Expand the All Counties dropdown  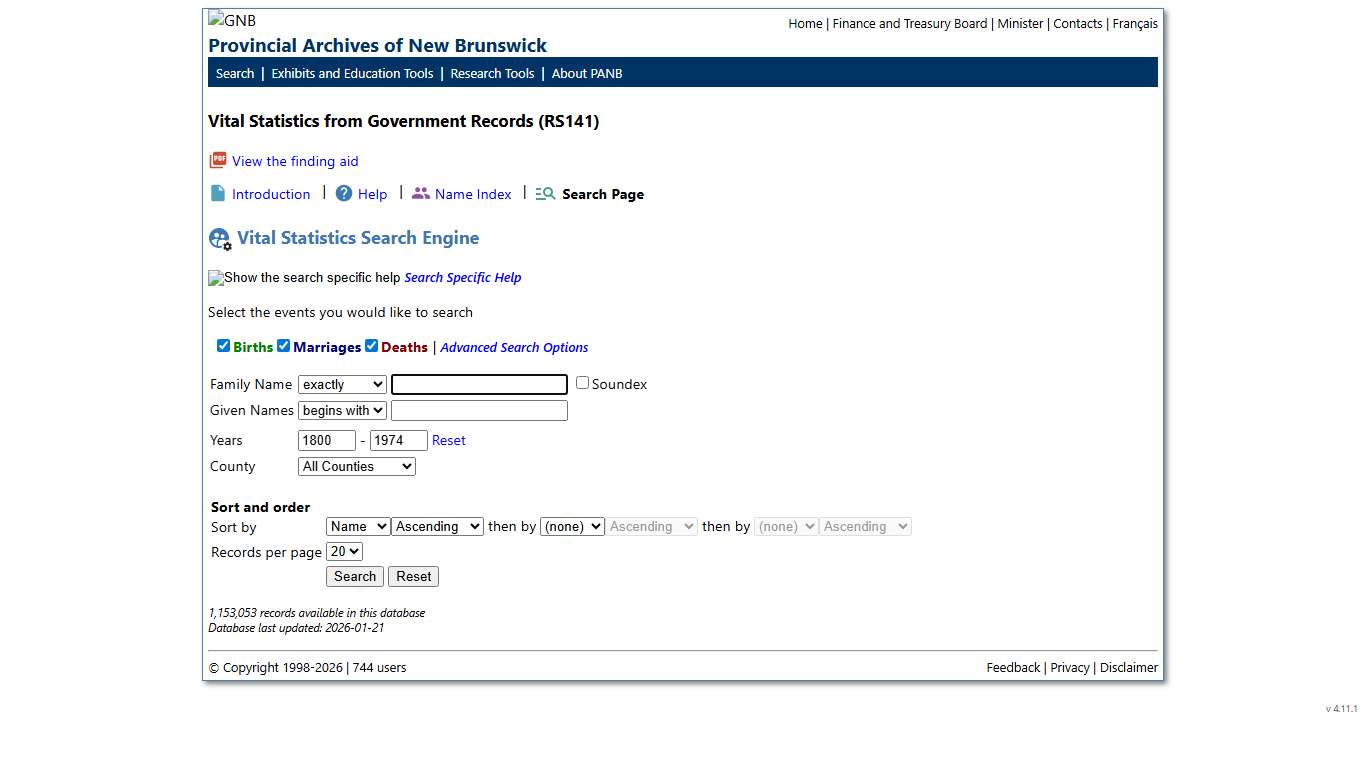click(x=356, y=467)
